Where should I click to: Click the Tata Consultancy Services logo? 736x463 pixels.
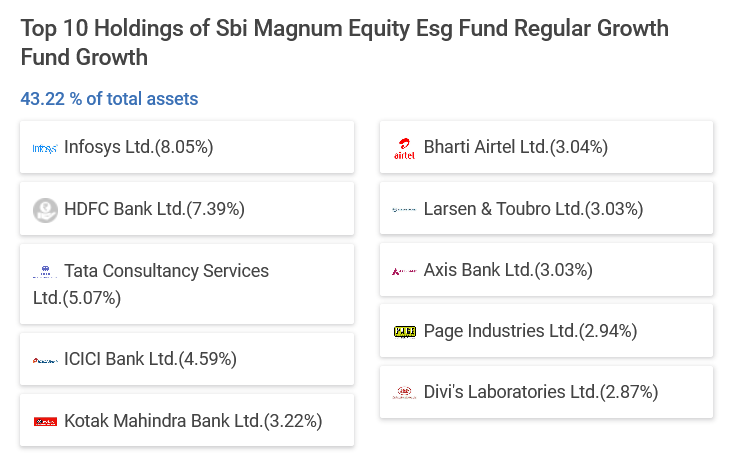pos(45,271)
